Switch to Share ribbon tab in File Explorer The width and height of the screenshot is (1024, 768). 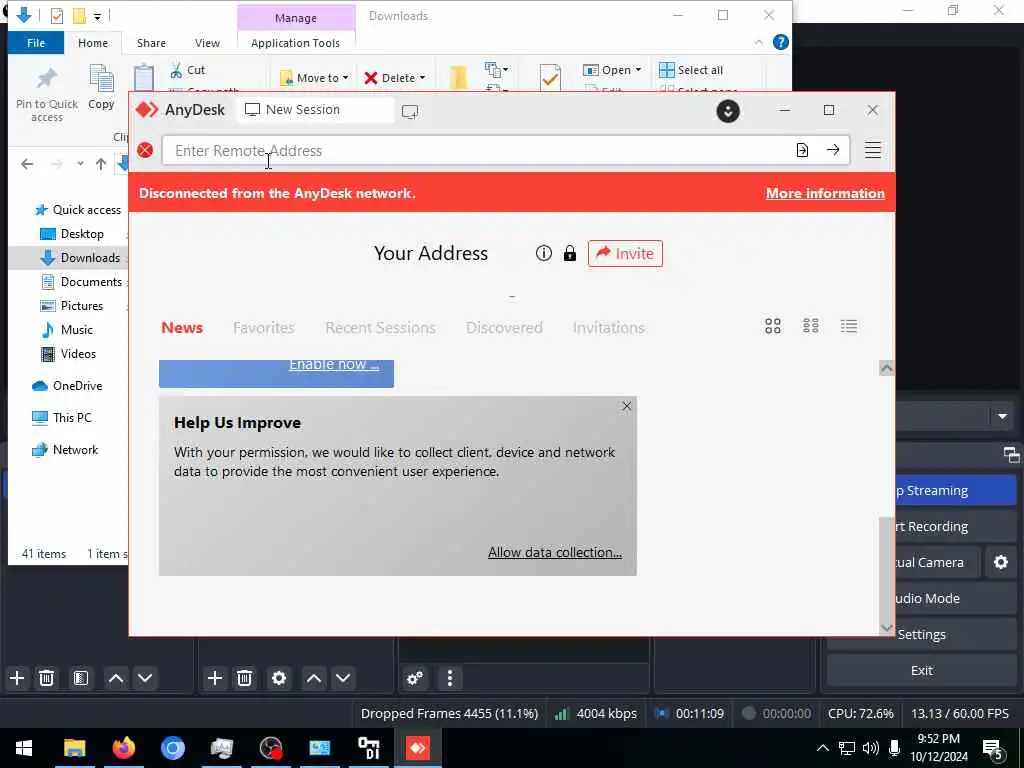pos(151,43)
